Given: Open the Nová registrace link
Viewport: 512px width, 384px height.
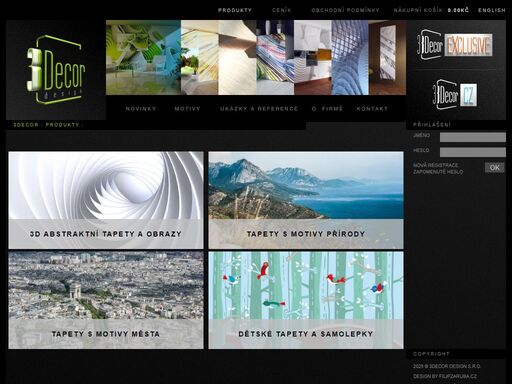Looking at the screenshot, I should tap(436, 165).
